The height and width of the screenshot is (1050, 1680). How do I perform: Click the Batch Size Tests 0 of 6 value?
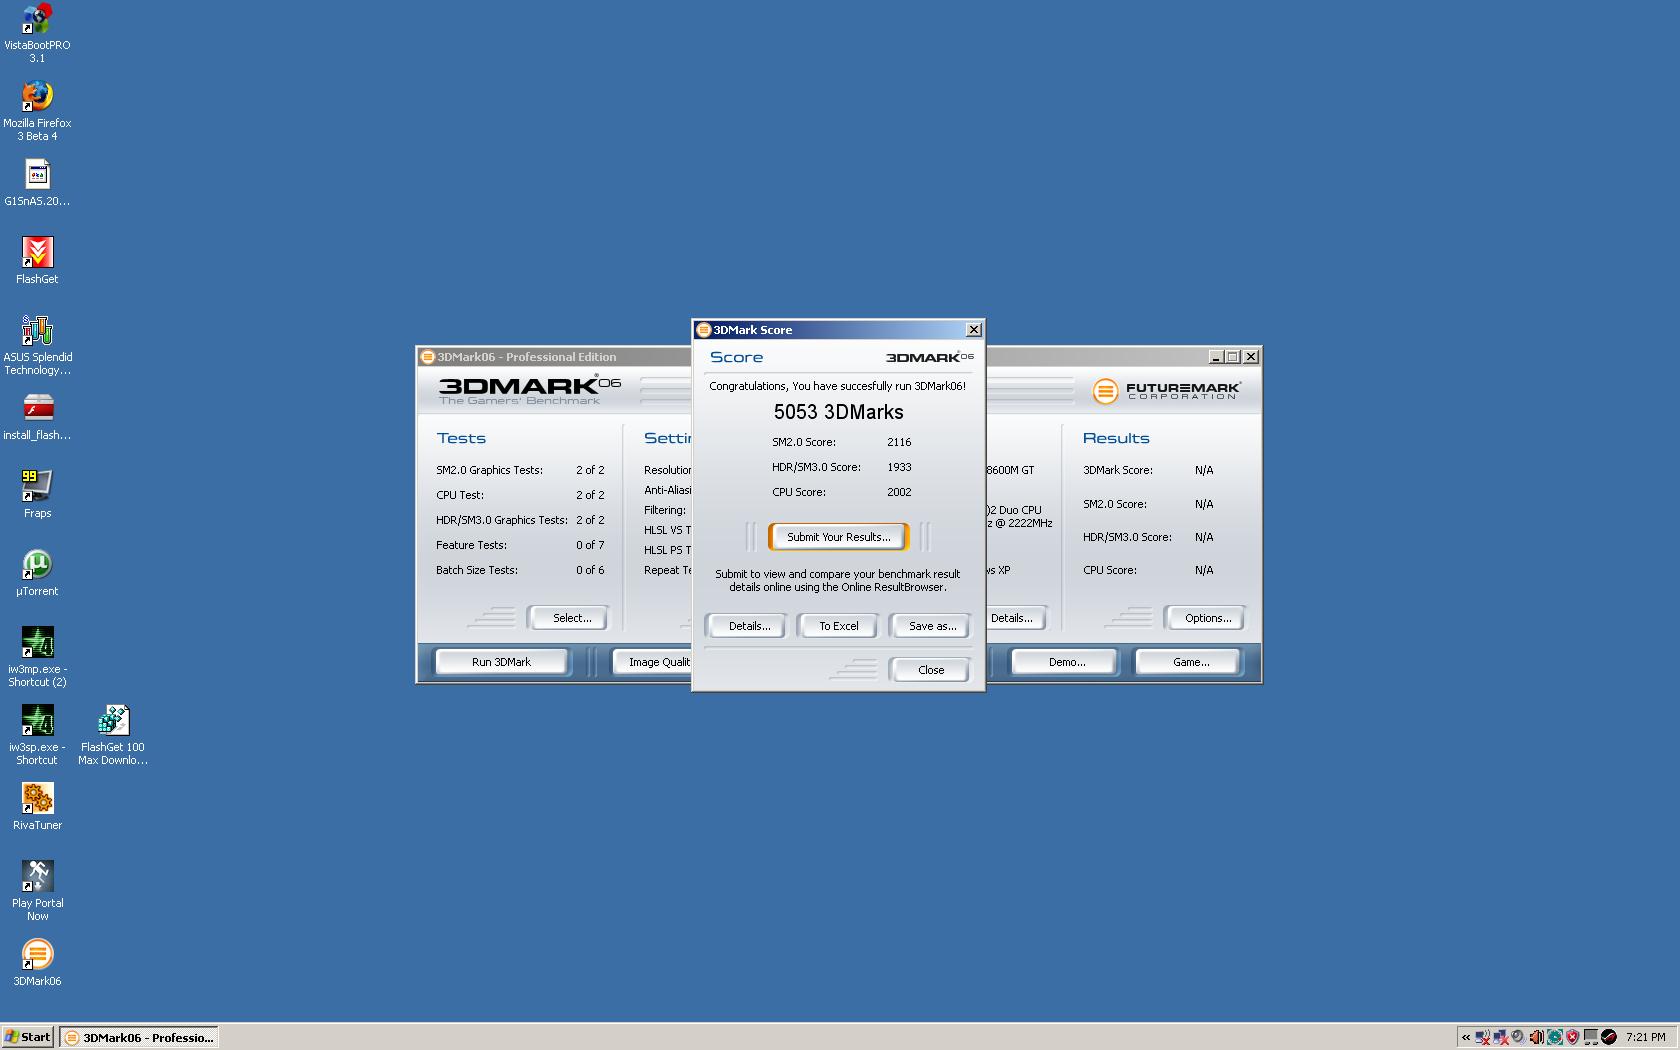(x=590, y=570)
